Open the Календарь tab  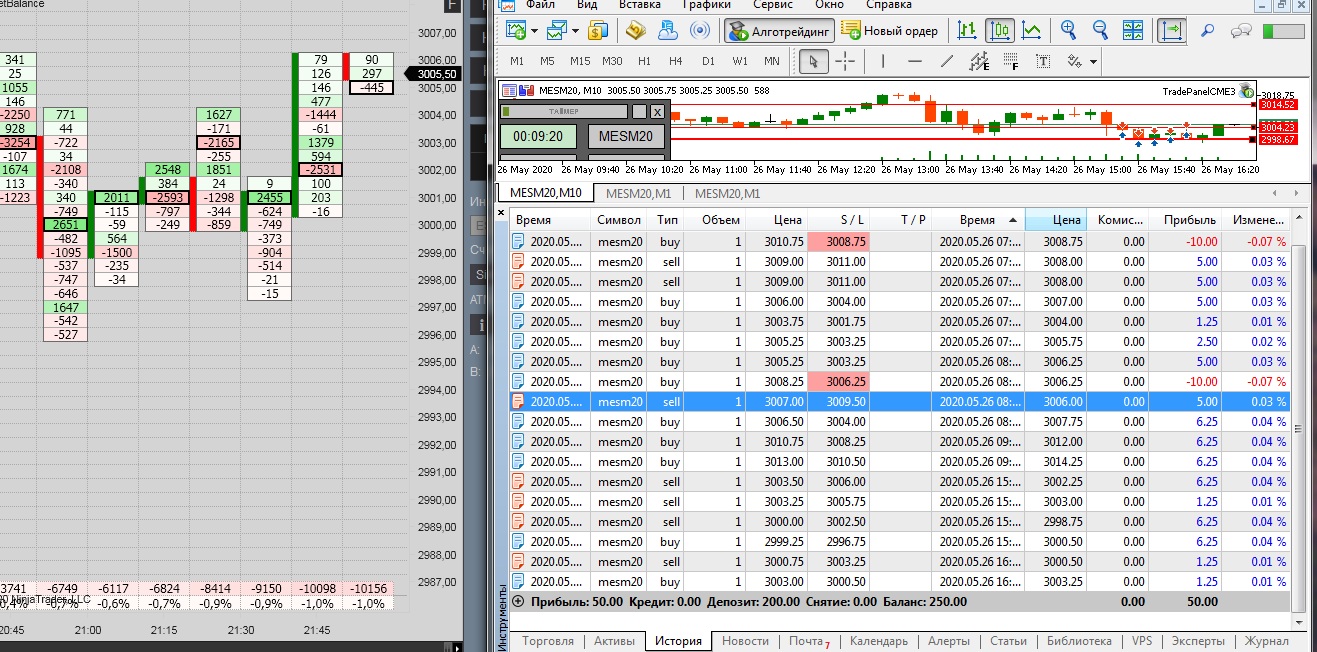click(879, 641)
